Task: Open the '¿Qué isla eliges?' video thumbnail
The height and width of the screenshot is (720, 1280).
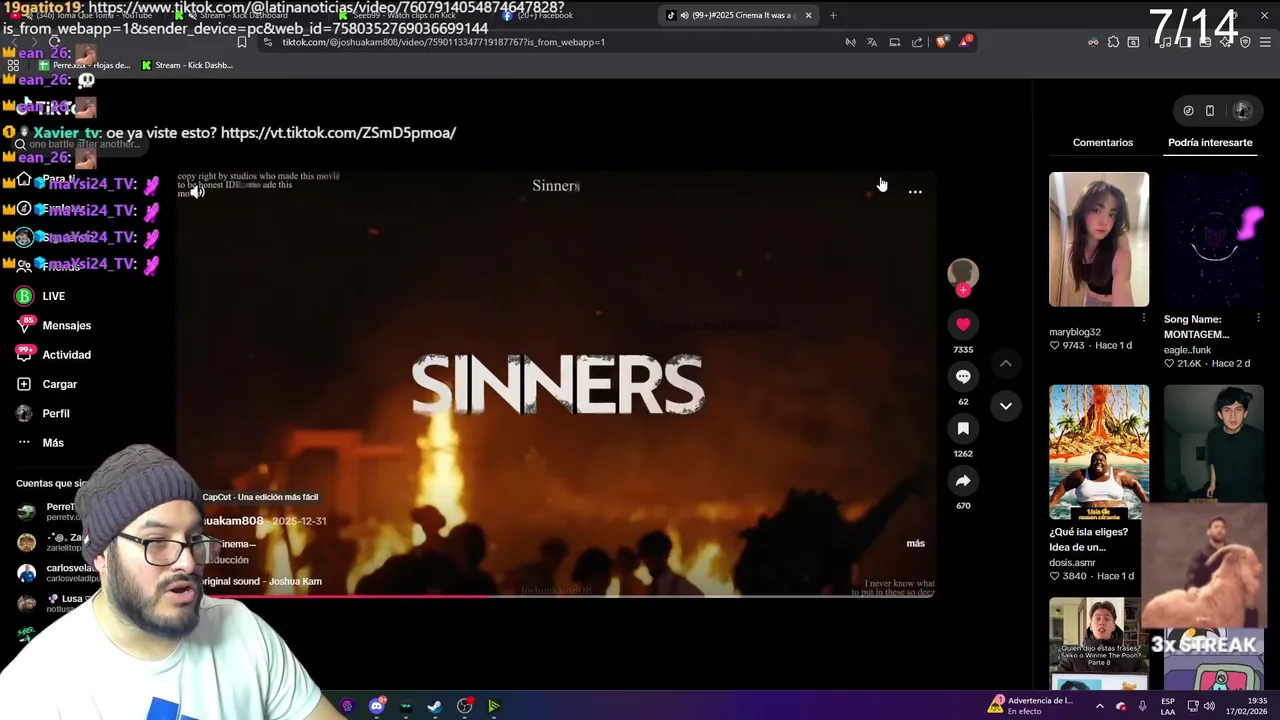Action: point(1099,452)
